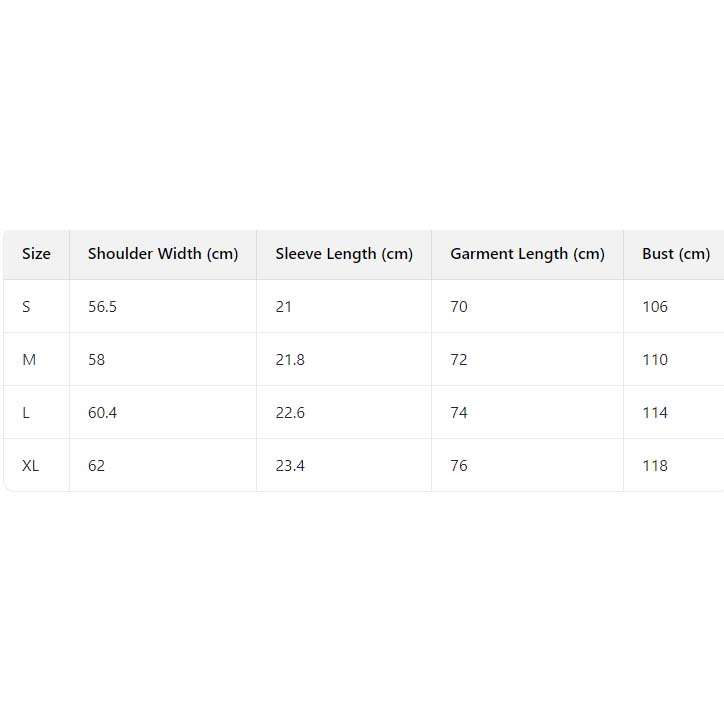This screenshot has width=724, height=724.
Task: Select sleeve length value 22.6
Action: [290, 413]
